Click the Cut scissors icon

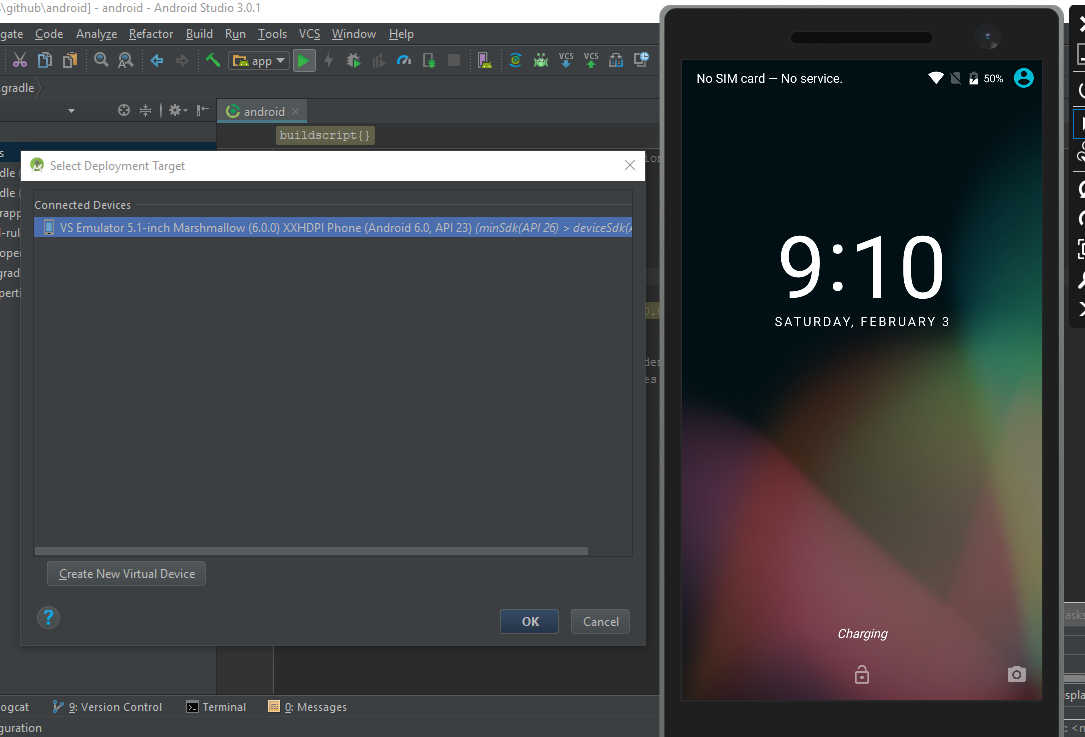pos(19,61)
